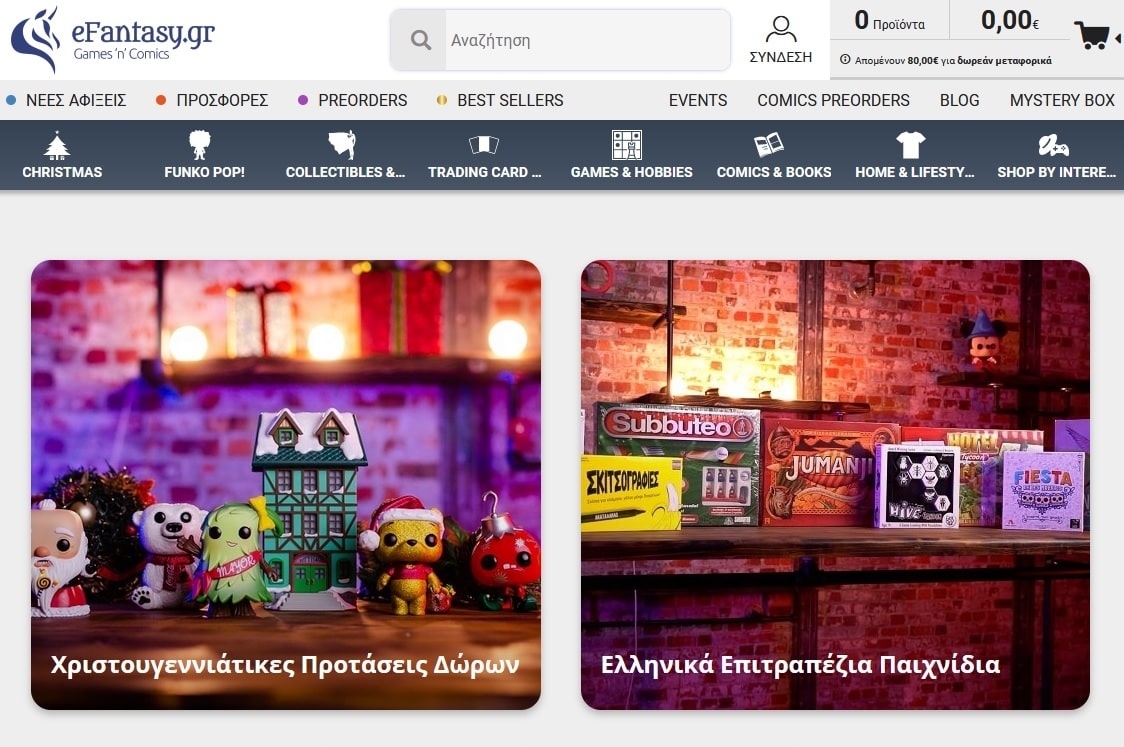Click the eFantasy.gr logo
This screenshot has width=1124, height=747.
pos(113,39)
